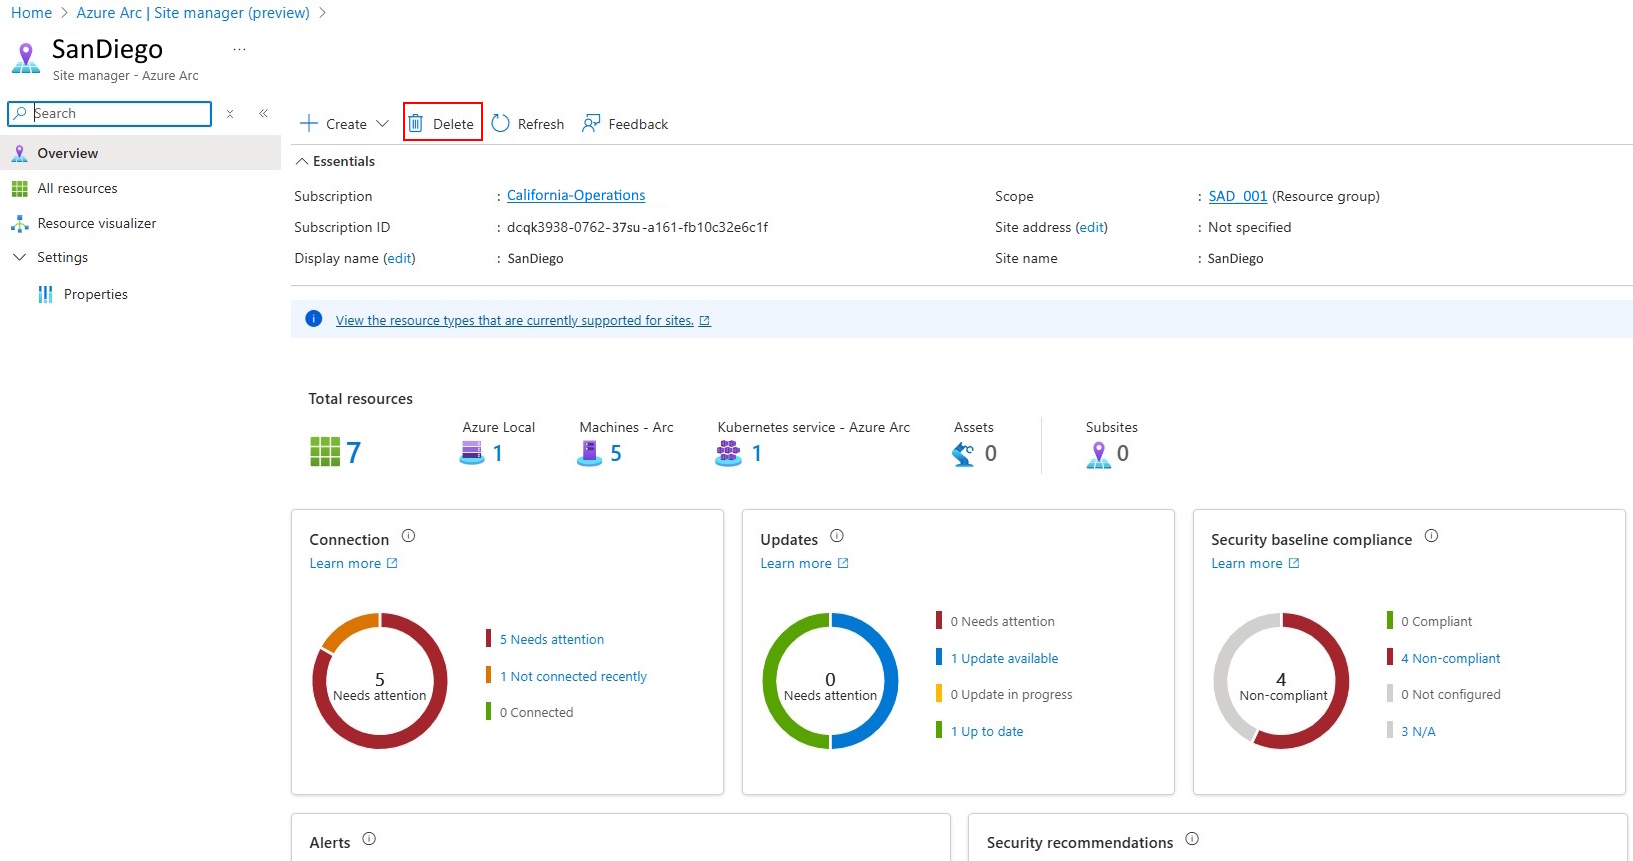Click the subscription ID value text
1633x861 pixels.
(637, 227)
